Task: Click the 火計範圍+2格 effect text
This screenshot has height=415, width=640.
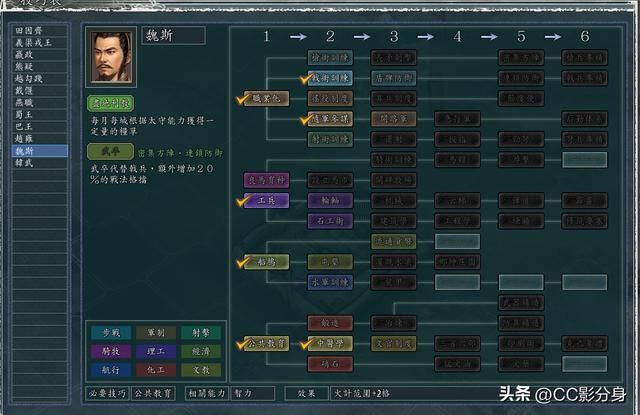Action: tap(362, 393)
